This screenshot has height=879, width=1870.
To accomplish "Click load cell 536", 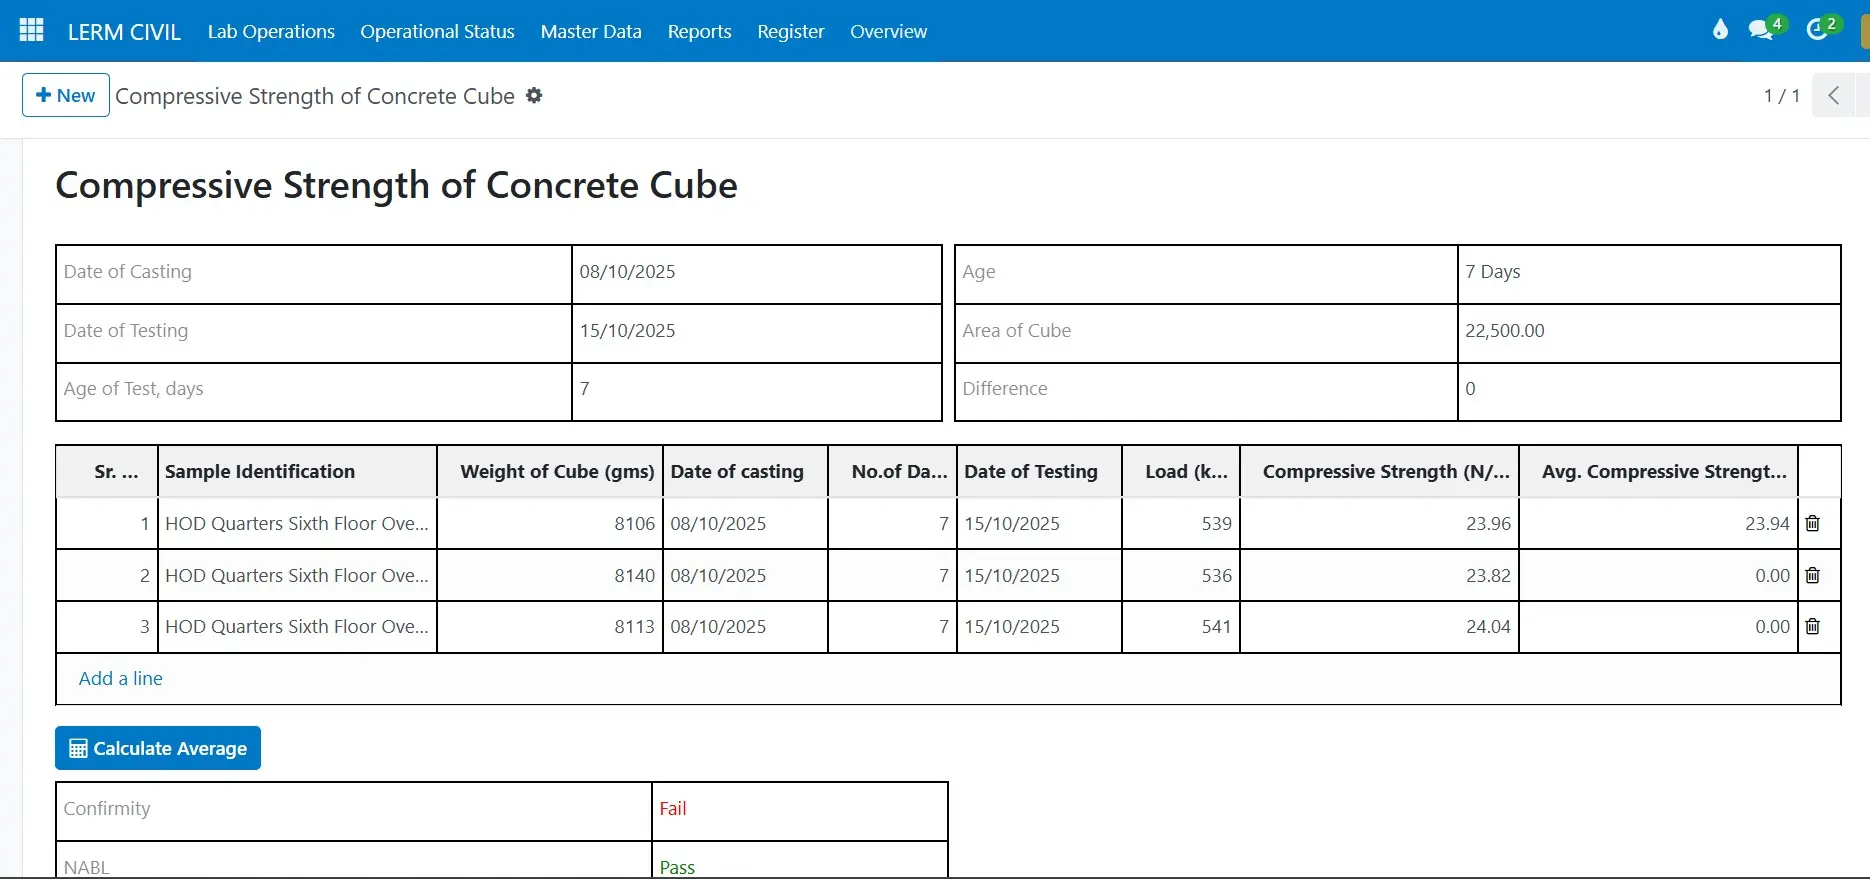I will click(x=1181, y=575).
